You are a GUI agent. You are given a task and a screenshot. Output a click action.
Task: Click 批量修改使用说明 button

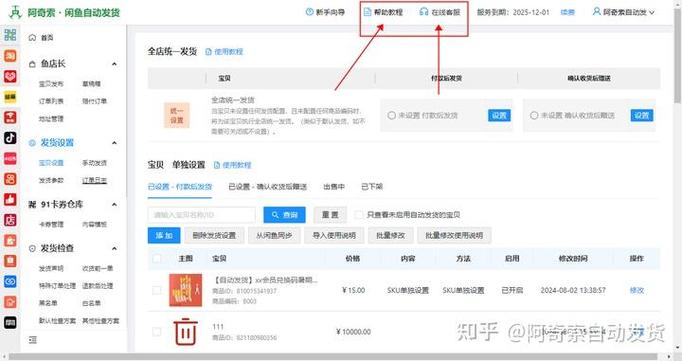click(x=454, y=235)
